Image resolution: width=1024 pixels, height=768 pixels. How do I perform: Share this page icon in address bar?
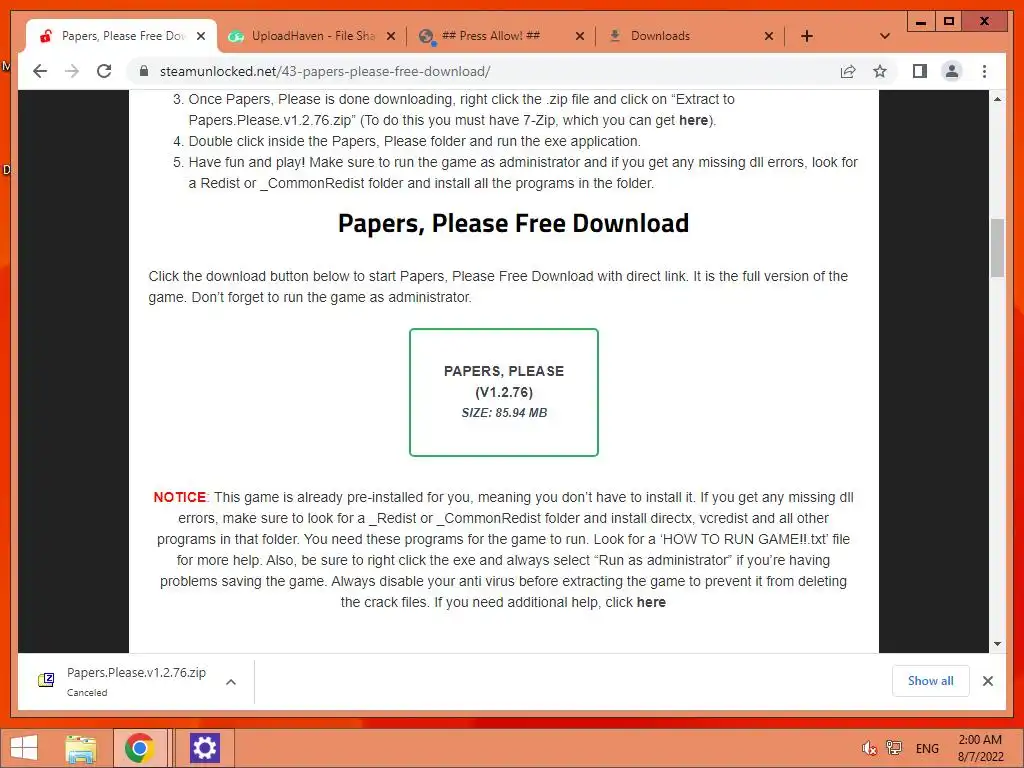[x=848, y=71]
